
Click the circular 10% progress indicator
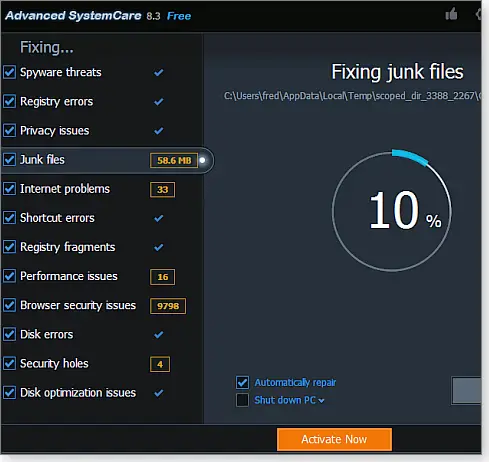pos(392,211)
